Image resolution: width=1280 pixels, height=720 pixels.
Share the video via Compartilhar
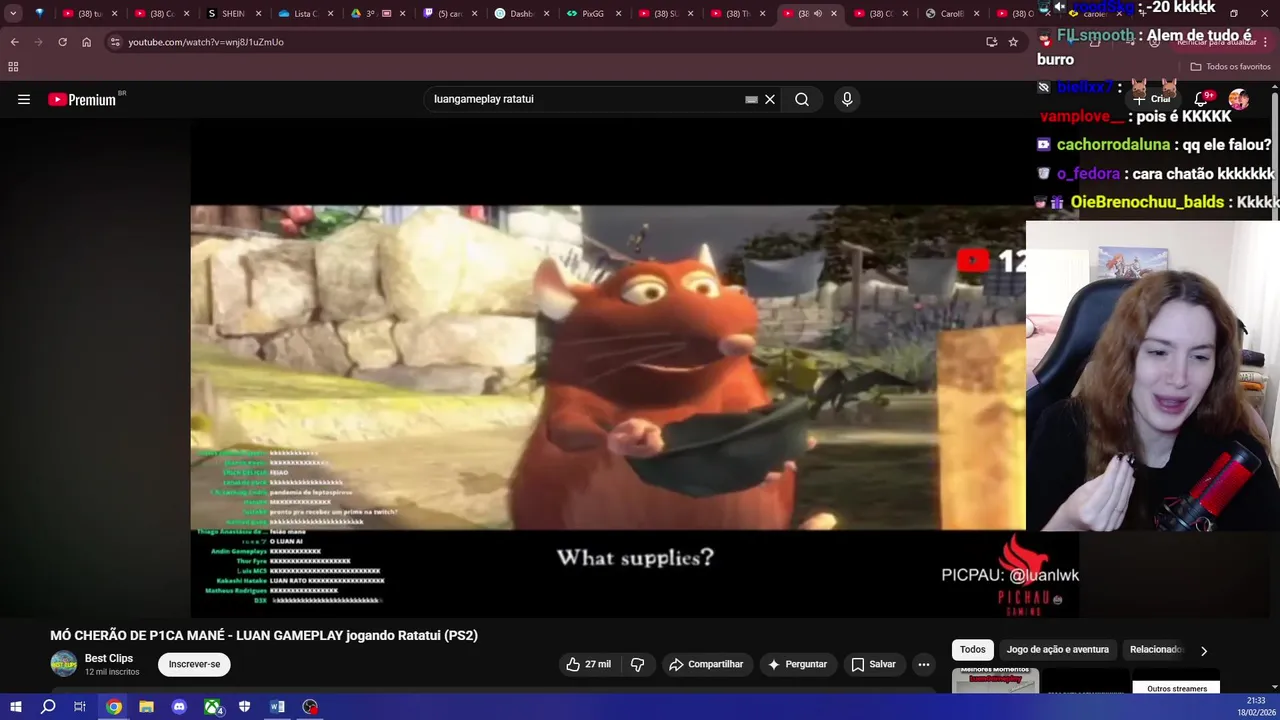point(706,664)
